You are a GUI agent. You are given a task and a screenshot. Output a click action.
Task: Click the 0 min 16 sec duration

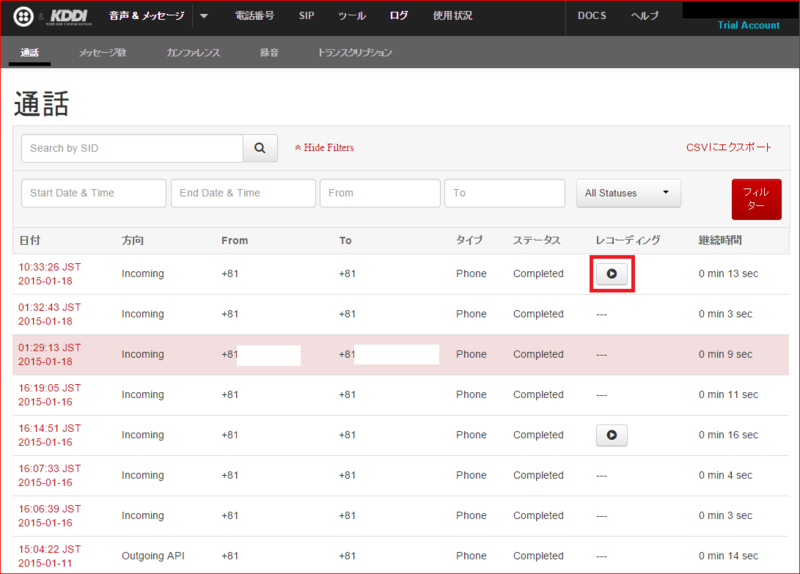[729, 435]
